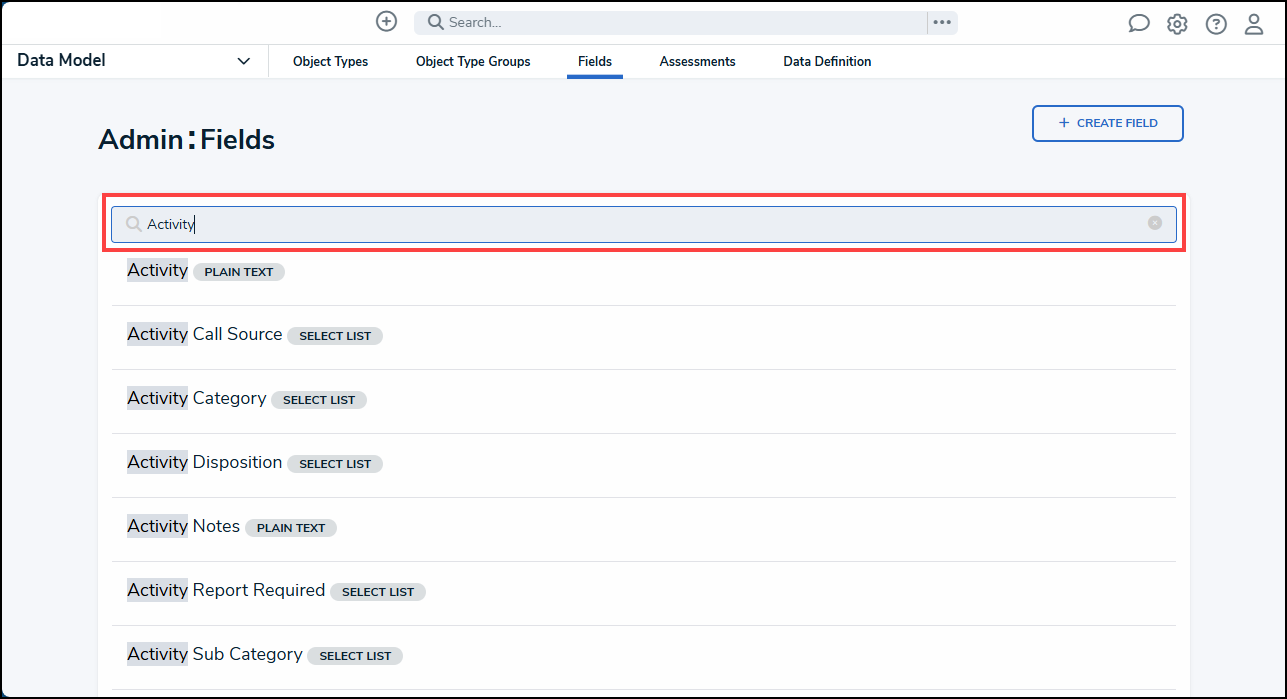The image size is (1287, 699).
Task: Open the help question mark icon
Action: (x=1215, y=24)
